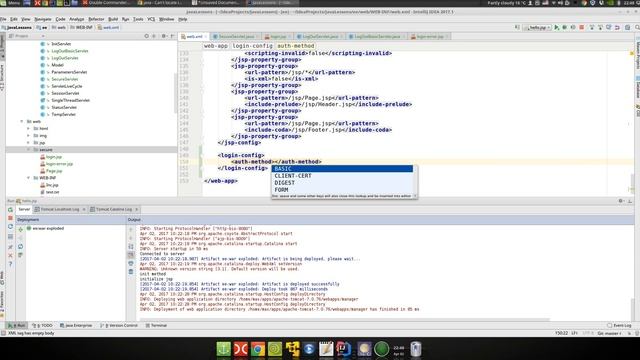
Task: Click the Output horizontal scrollbar
Action: click(345, 319)
